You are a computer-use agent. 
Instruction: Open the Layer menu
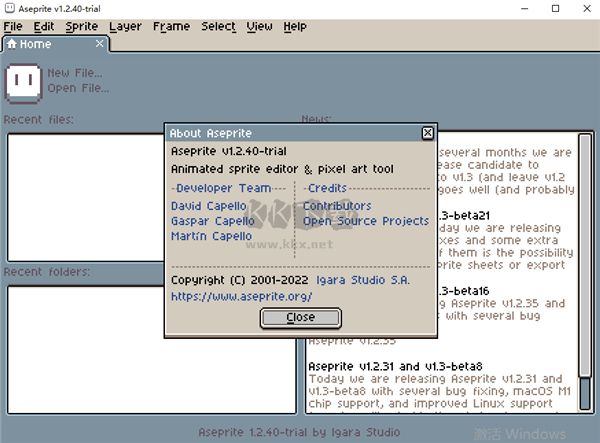click(x=125, y=26)
